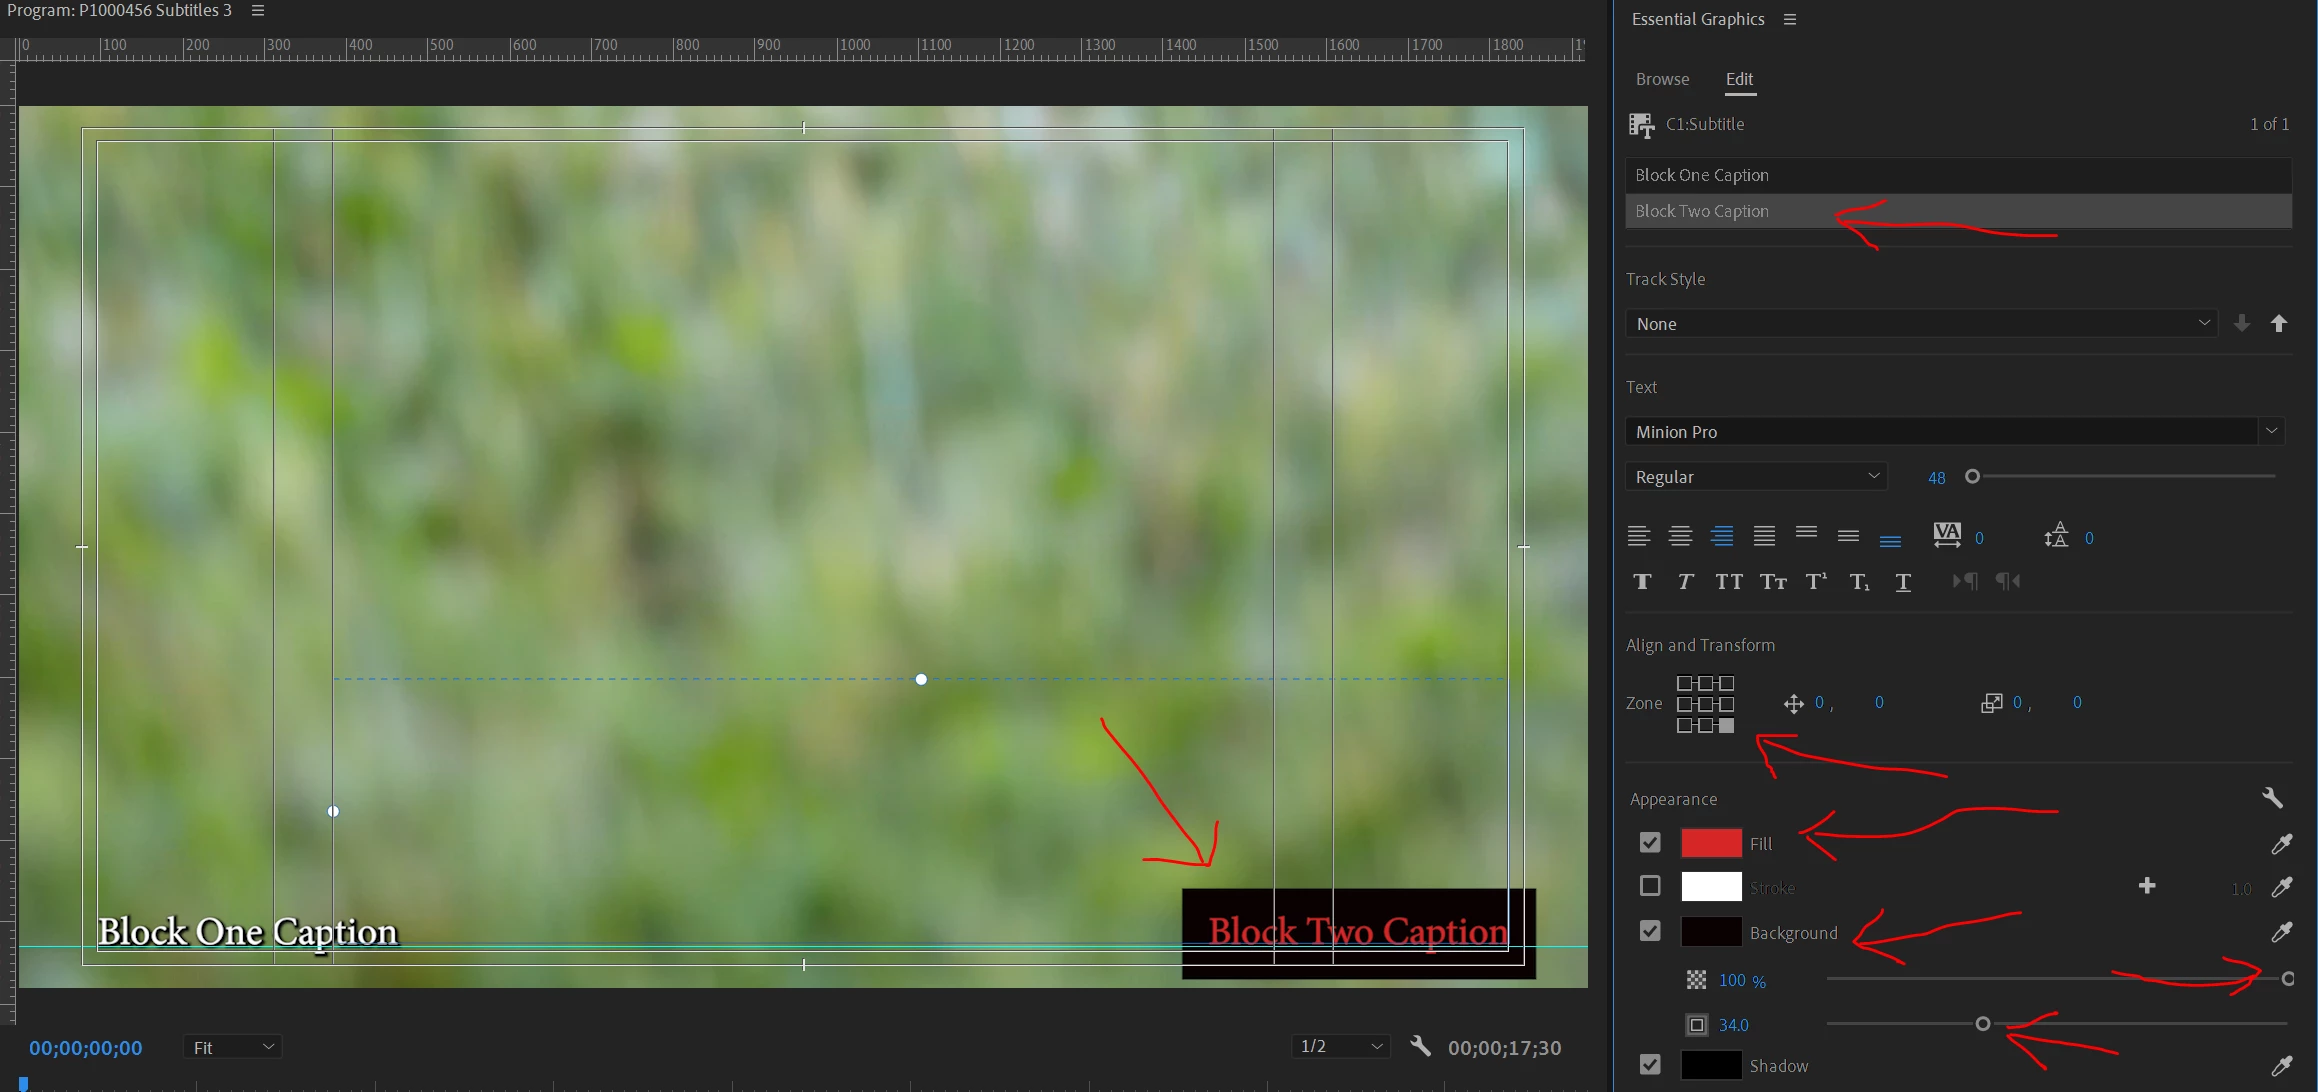The width and height of the screenshot is (2318, 1092).
Task: Push track style upstream arrow
Action: (x=2279, y=323)
